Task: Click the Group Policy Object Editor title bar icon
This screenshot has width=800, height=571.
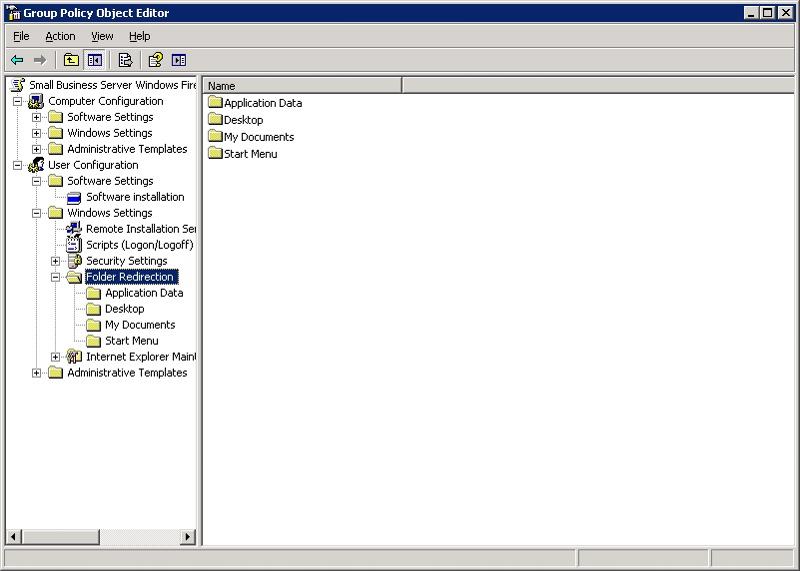Action: pos(13,13)
